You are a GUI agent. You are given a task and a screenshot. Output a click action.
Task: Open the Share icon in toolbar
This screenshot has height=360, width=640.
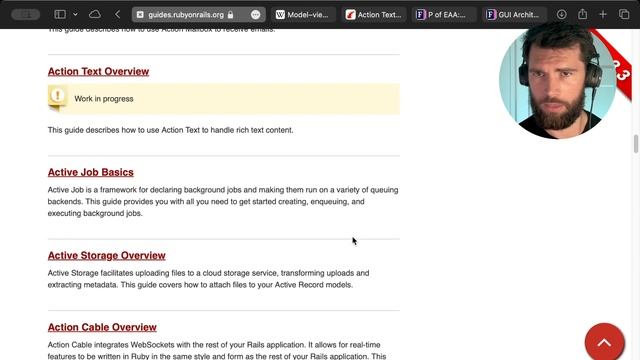click(582, 14)
